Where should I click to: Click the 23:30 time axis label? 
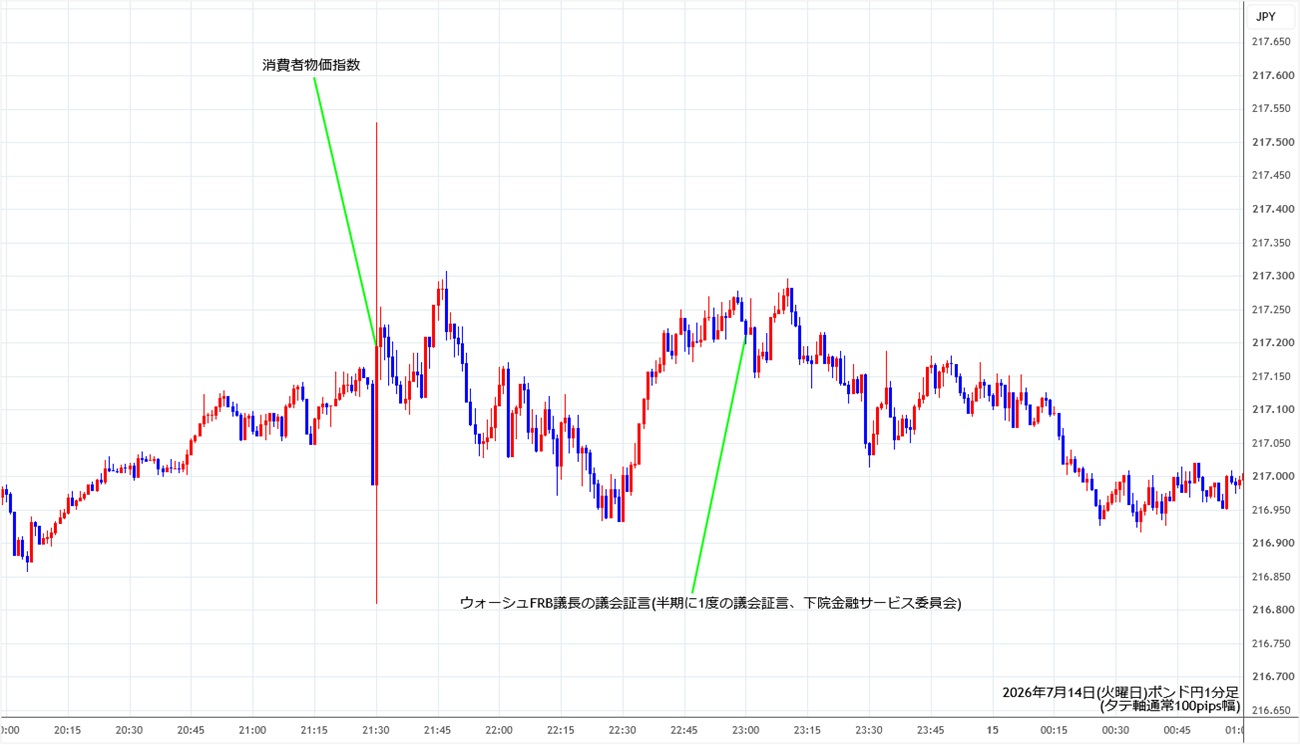tap(868, 730)
